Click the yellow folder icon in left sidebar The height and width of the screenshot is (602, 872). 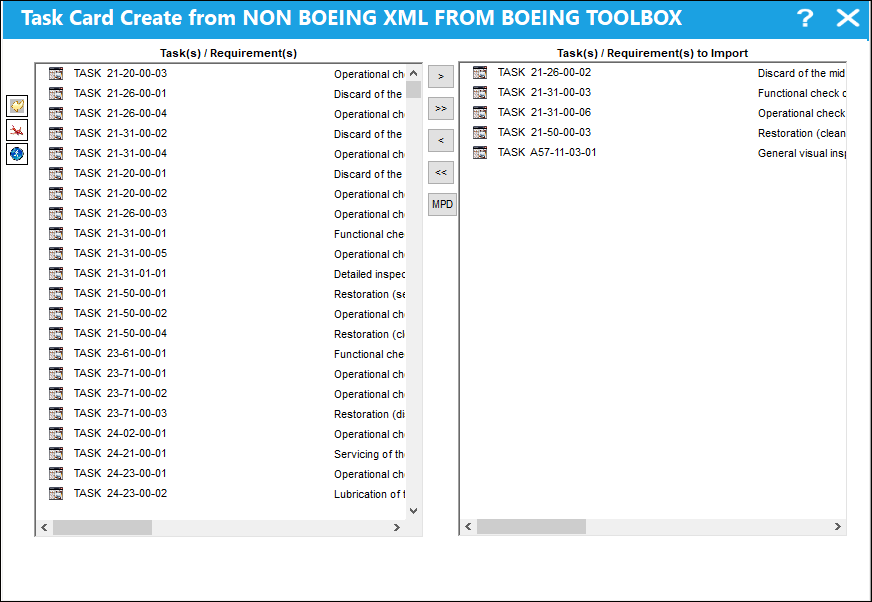17,106
